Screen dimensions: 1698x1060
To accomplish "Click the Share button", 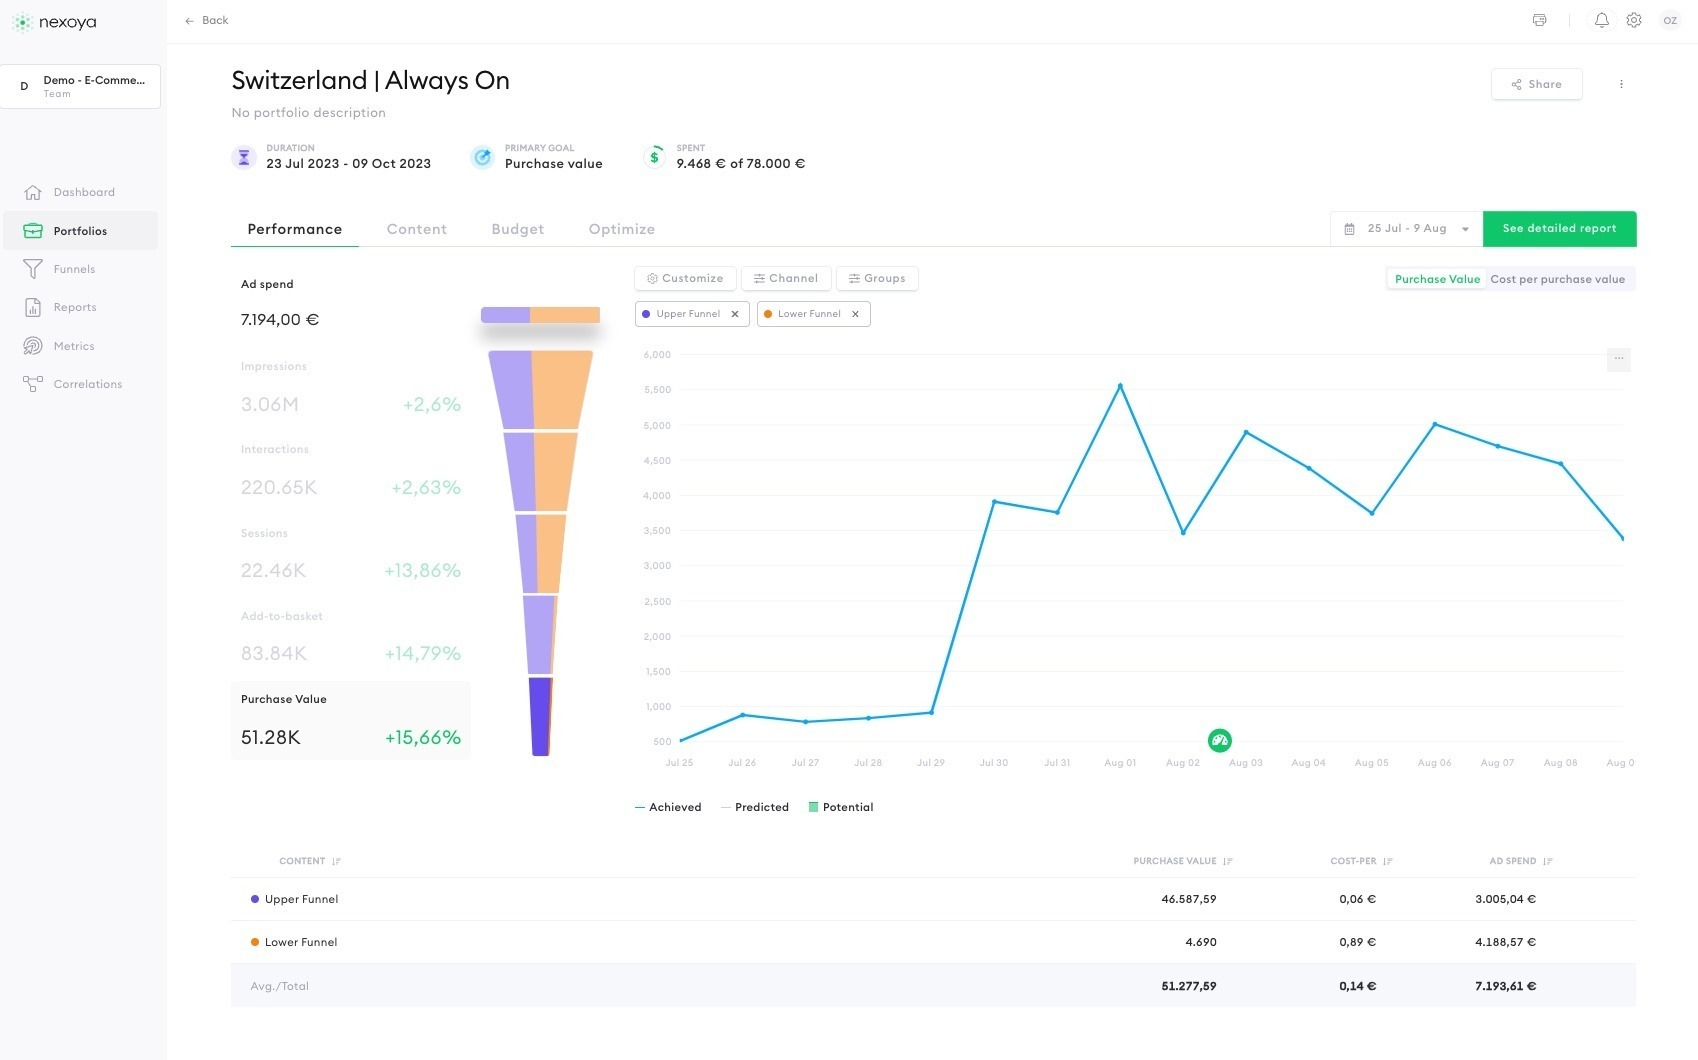I will pos(1536,84).
